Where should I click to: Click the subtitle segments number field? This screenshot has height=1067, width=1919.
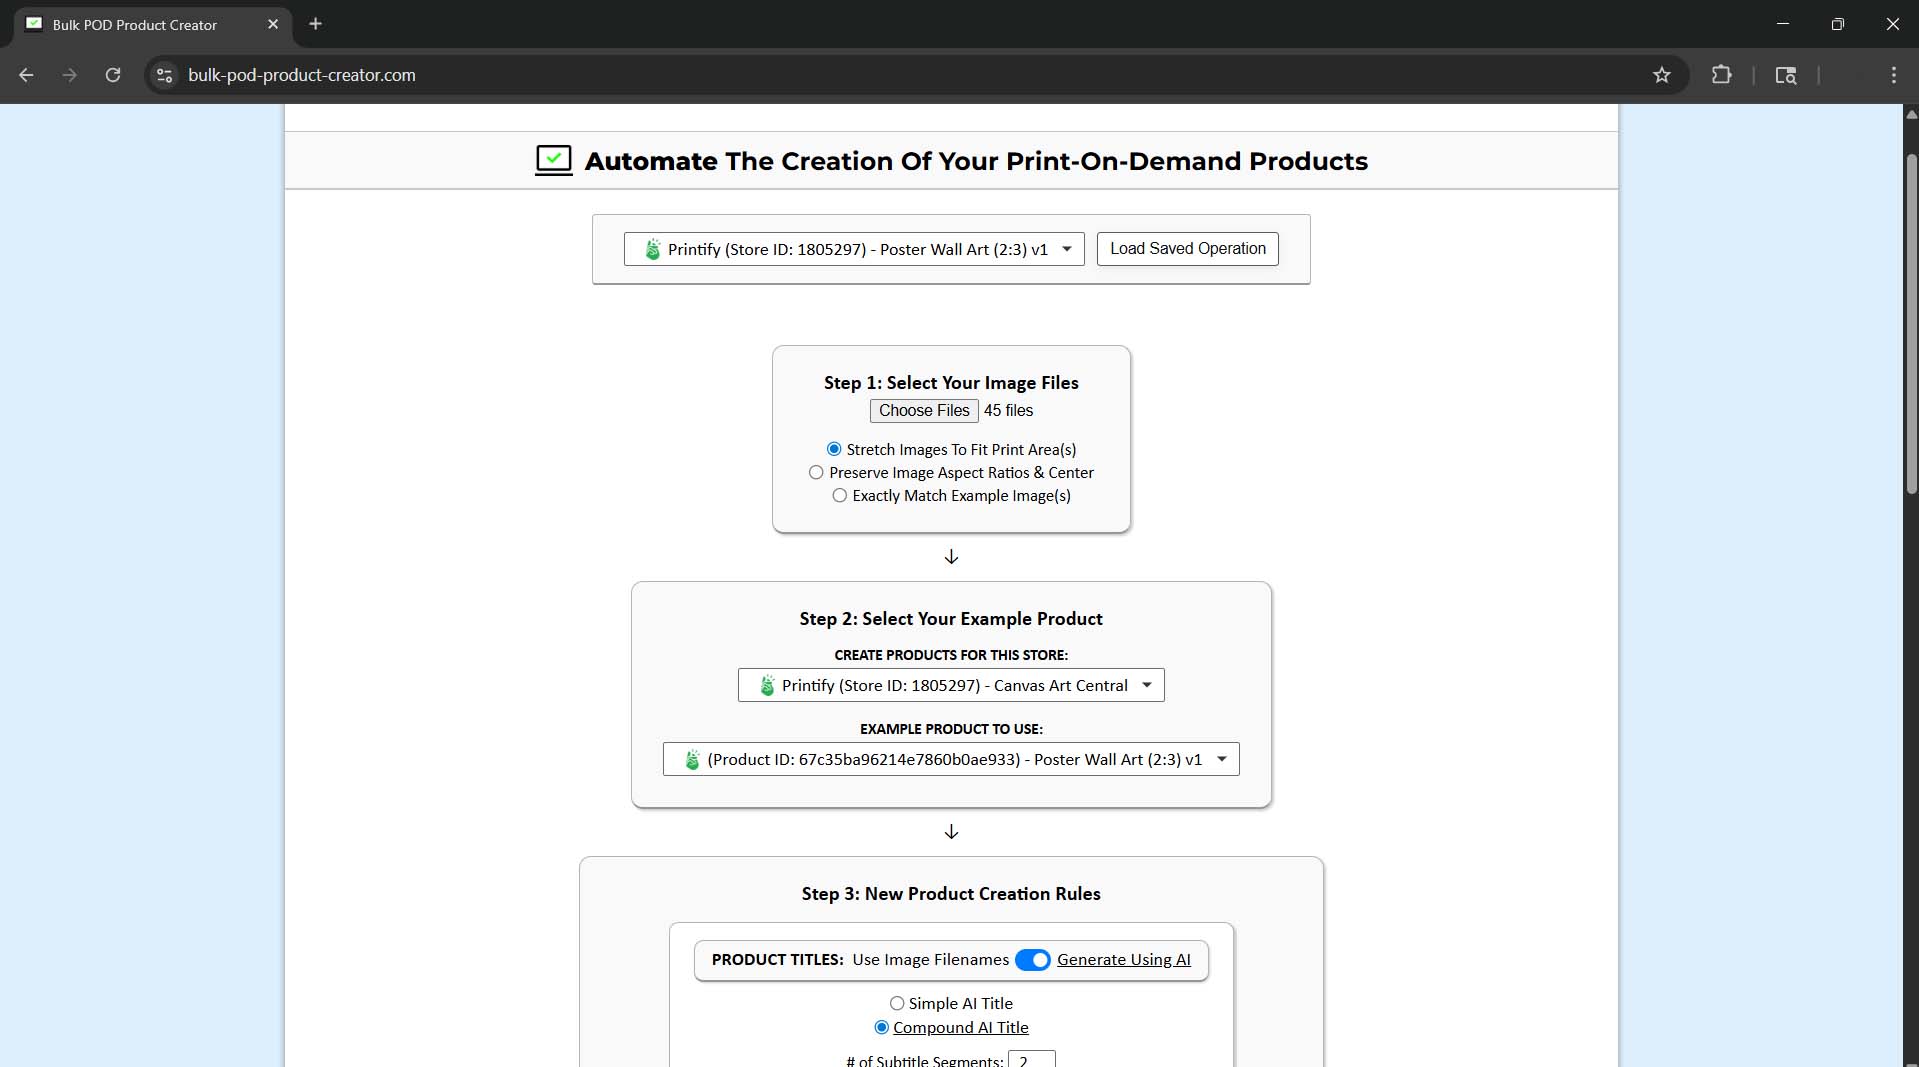(1032, 1060)
